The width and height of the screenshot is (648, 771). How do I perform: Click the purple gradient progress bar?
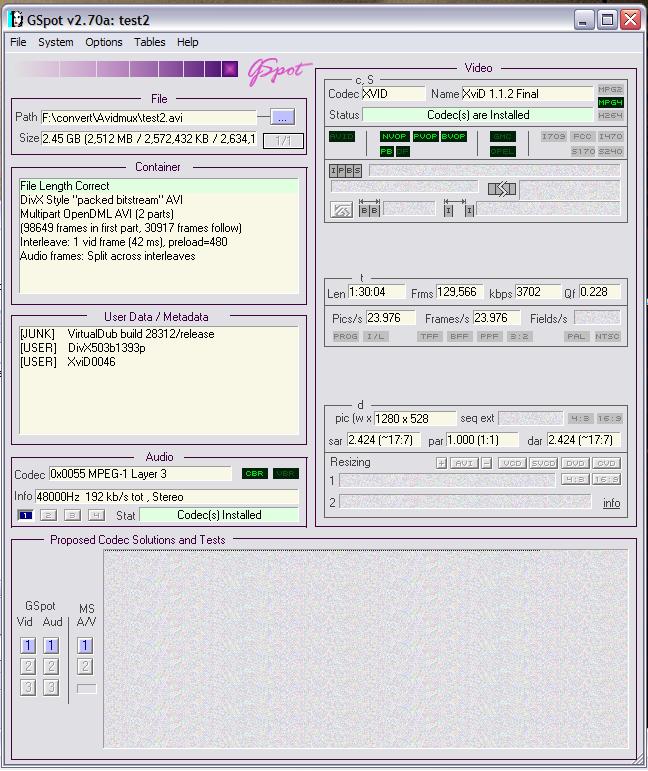click(126, 69)
